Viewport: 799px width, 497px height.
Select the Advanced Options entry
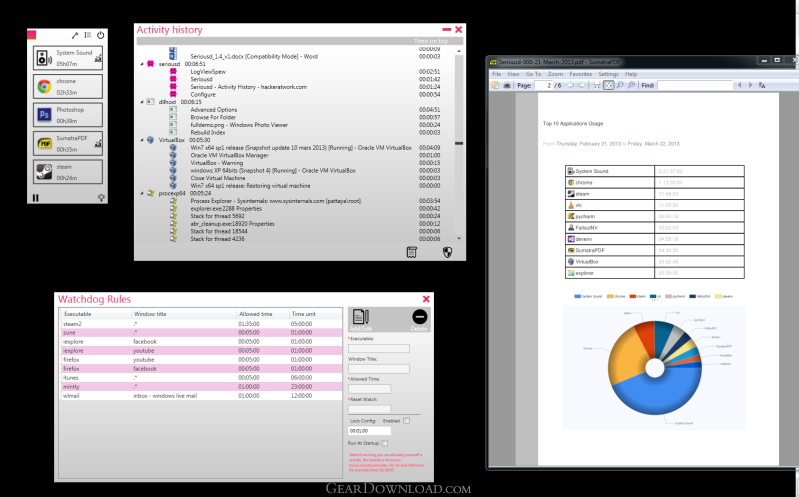coord(214,110)
